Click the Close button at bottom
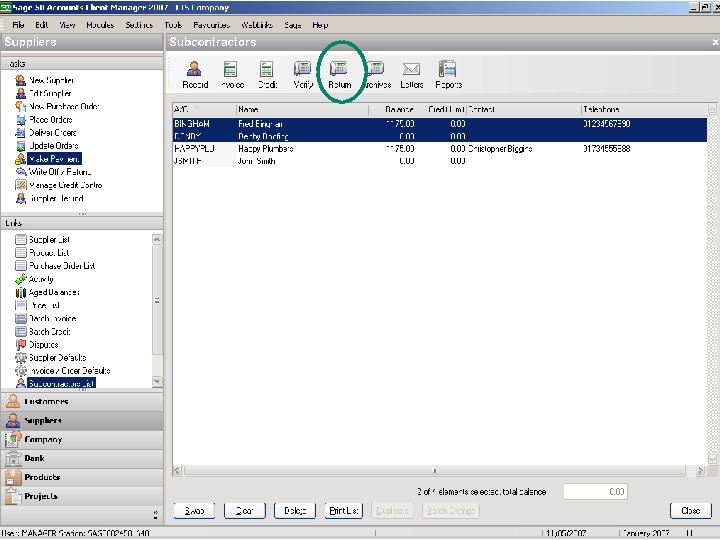 (691, 511)
